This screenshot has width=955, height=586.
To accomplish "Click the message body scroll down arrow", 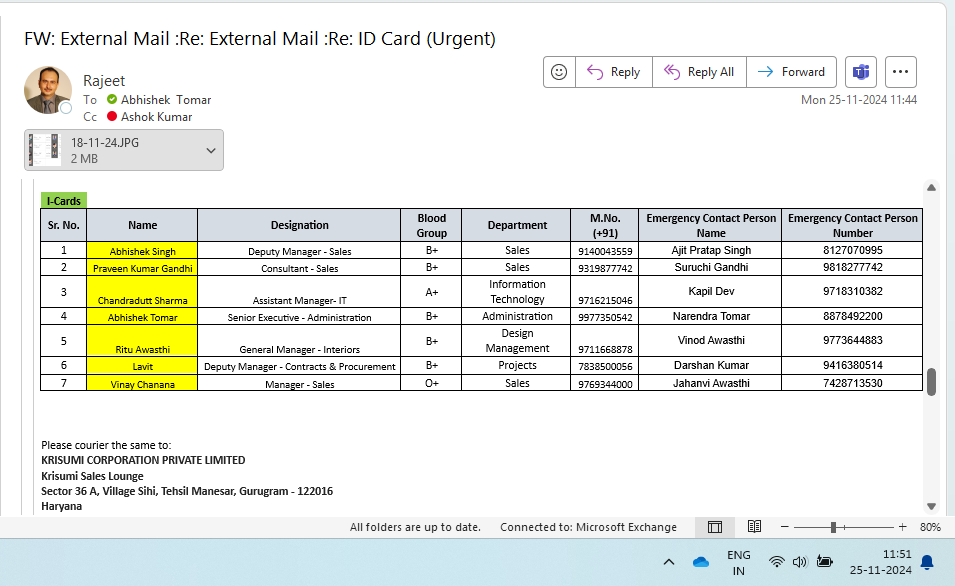I will 932,506.
